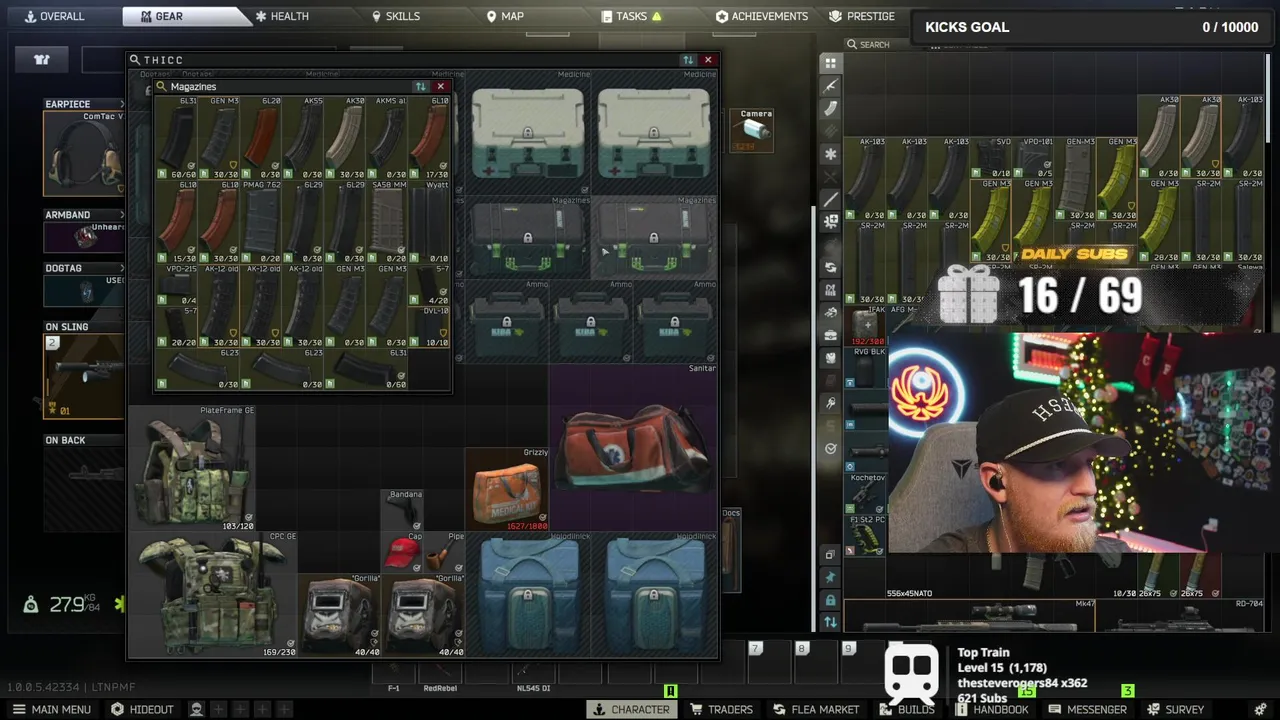Click the Dogtag slot item
Screen dimensions: 1280x720
click(x=85, y=291)
